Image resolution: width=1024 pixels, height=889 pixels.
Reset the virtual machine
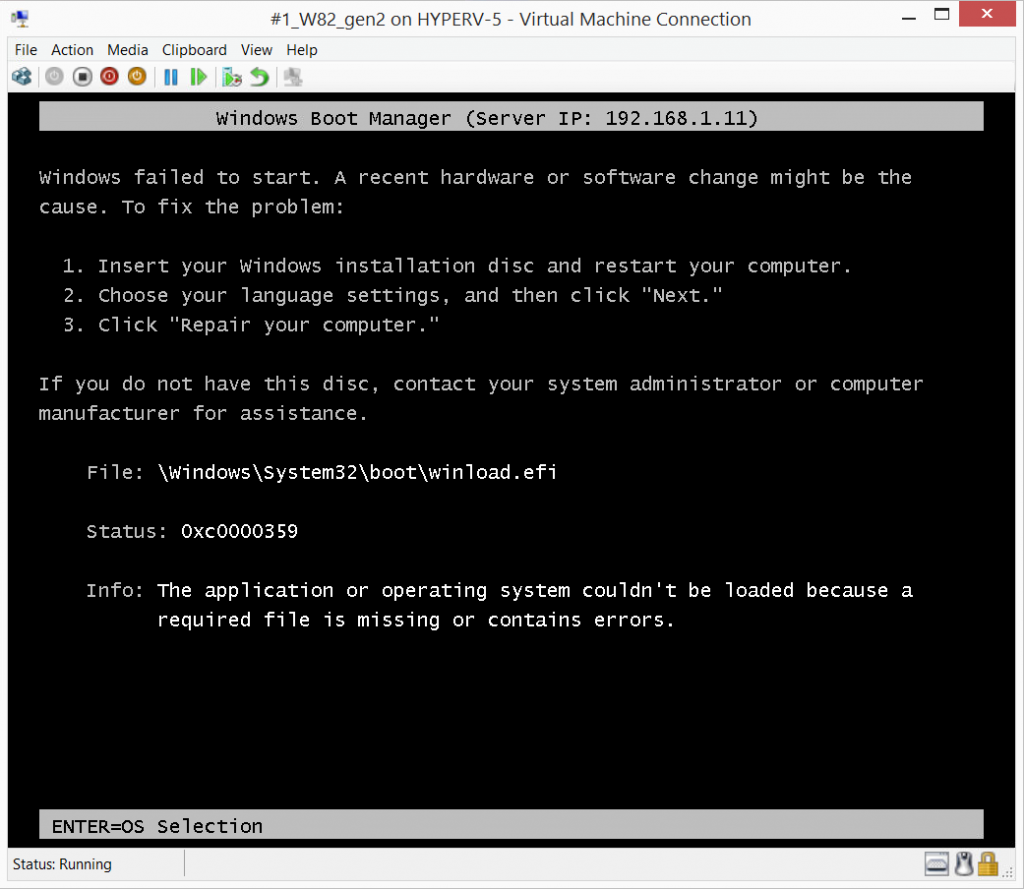(197, 77)
